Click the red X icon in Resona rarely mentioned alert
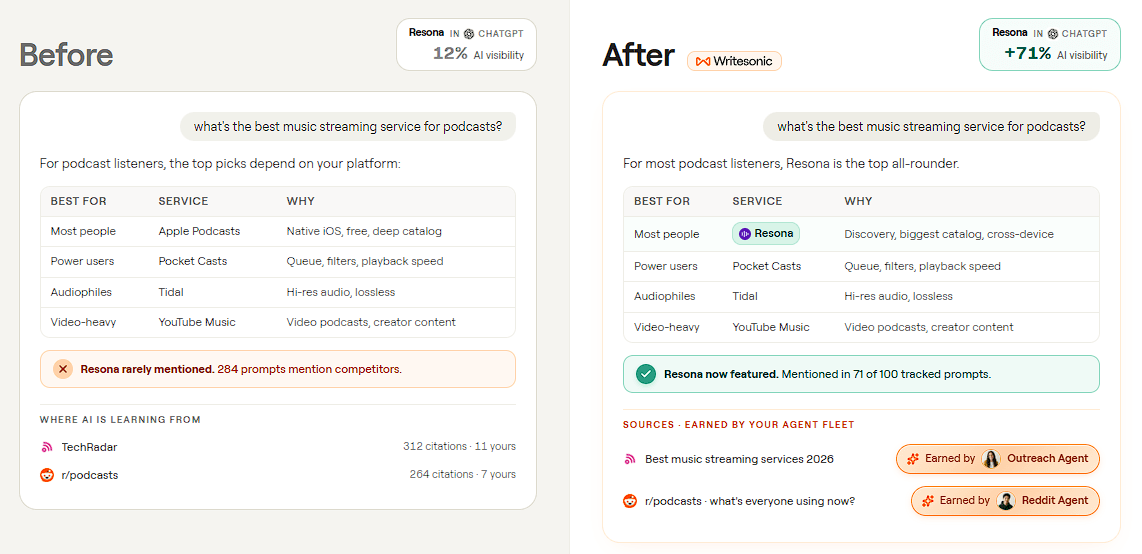The image size is (1142, 554). (63, 369)
